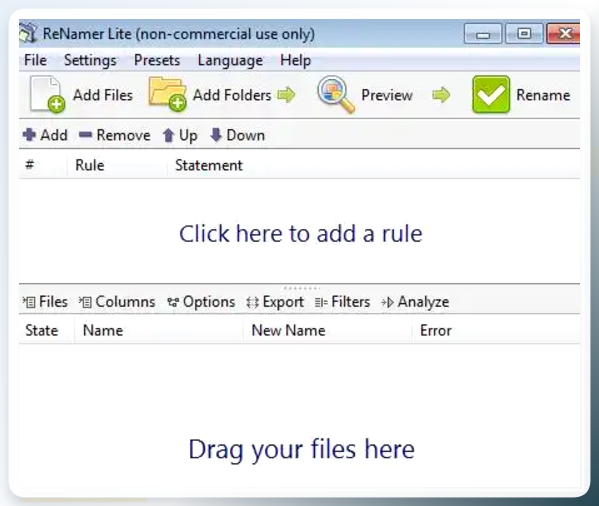
Task: Click the Add rule plus icon
Action: (29, 135)
